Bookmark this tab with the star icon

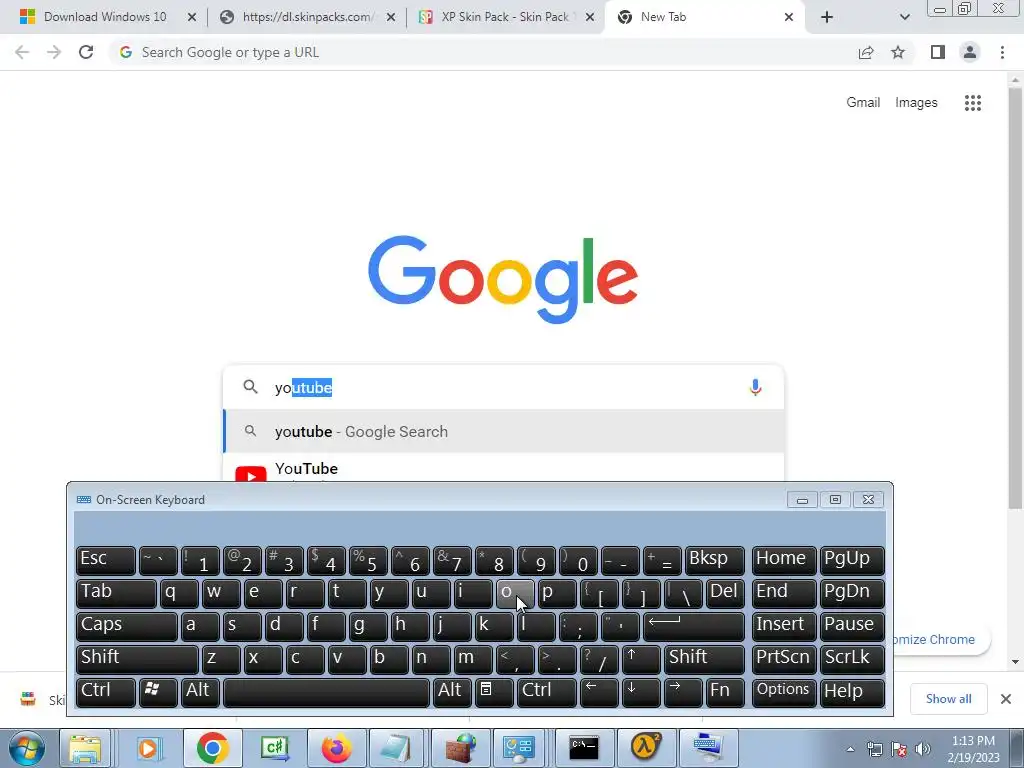coord(898,52)
